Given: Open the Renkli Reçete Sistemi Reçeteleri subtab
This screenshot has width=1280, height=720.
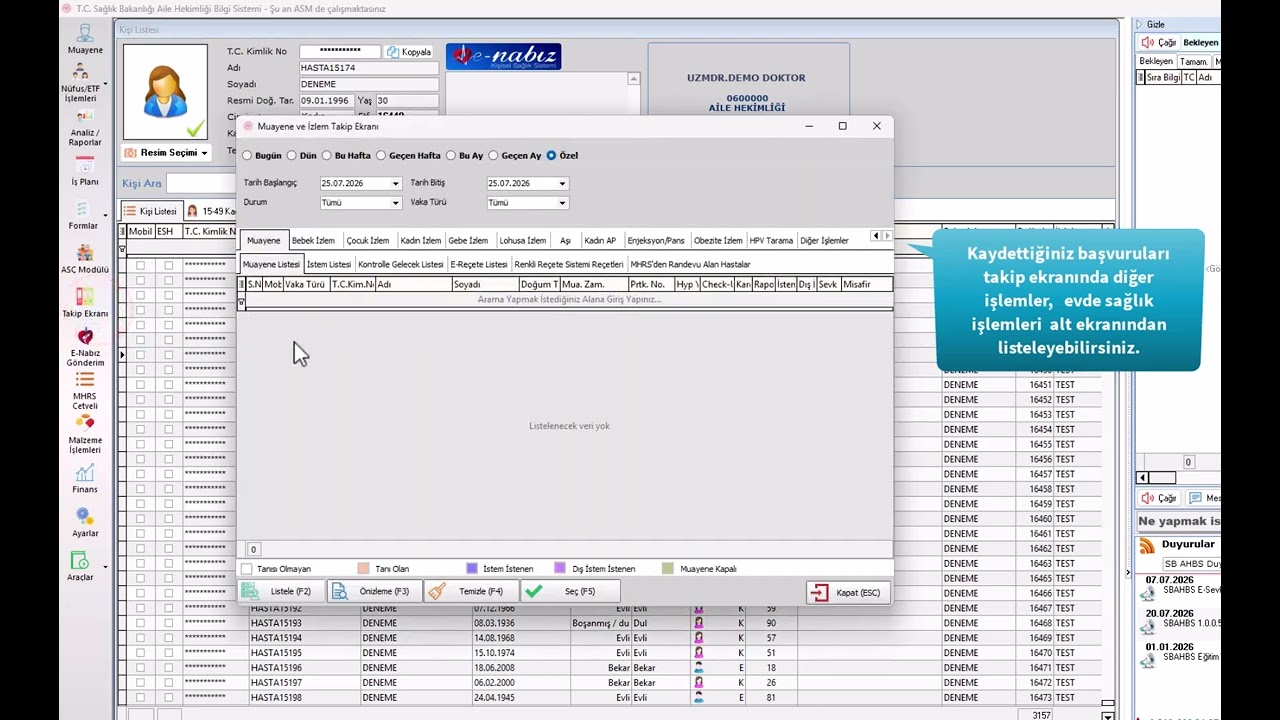Looking at the screenshot, I should click(569, 265).
